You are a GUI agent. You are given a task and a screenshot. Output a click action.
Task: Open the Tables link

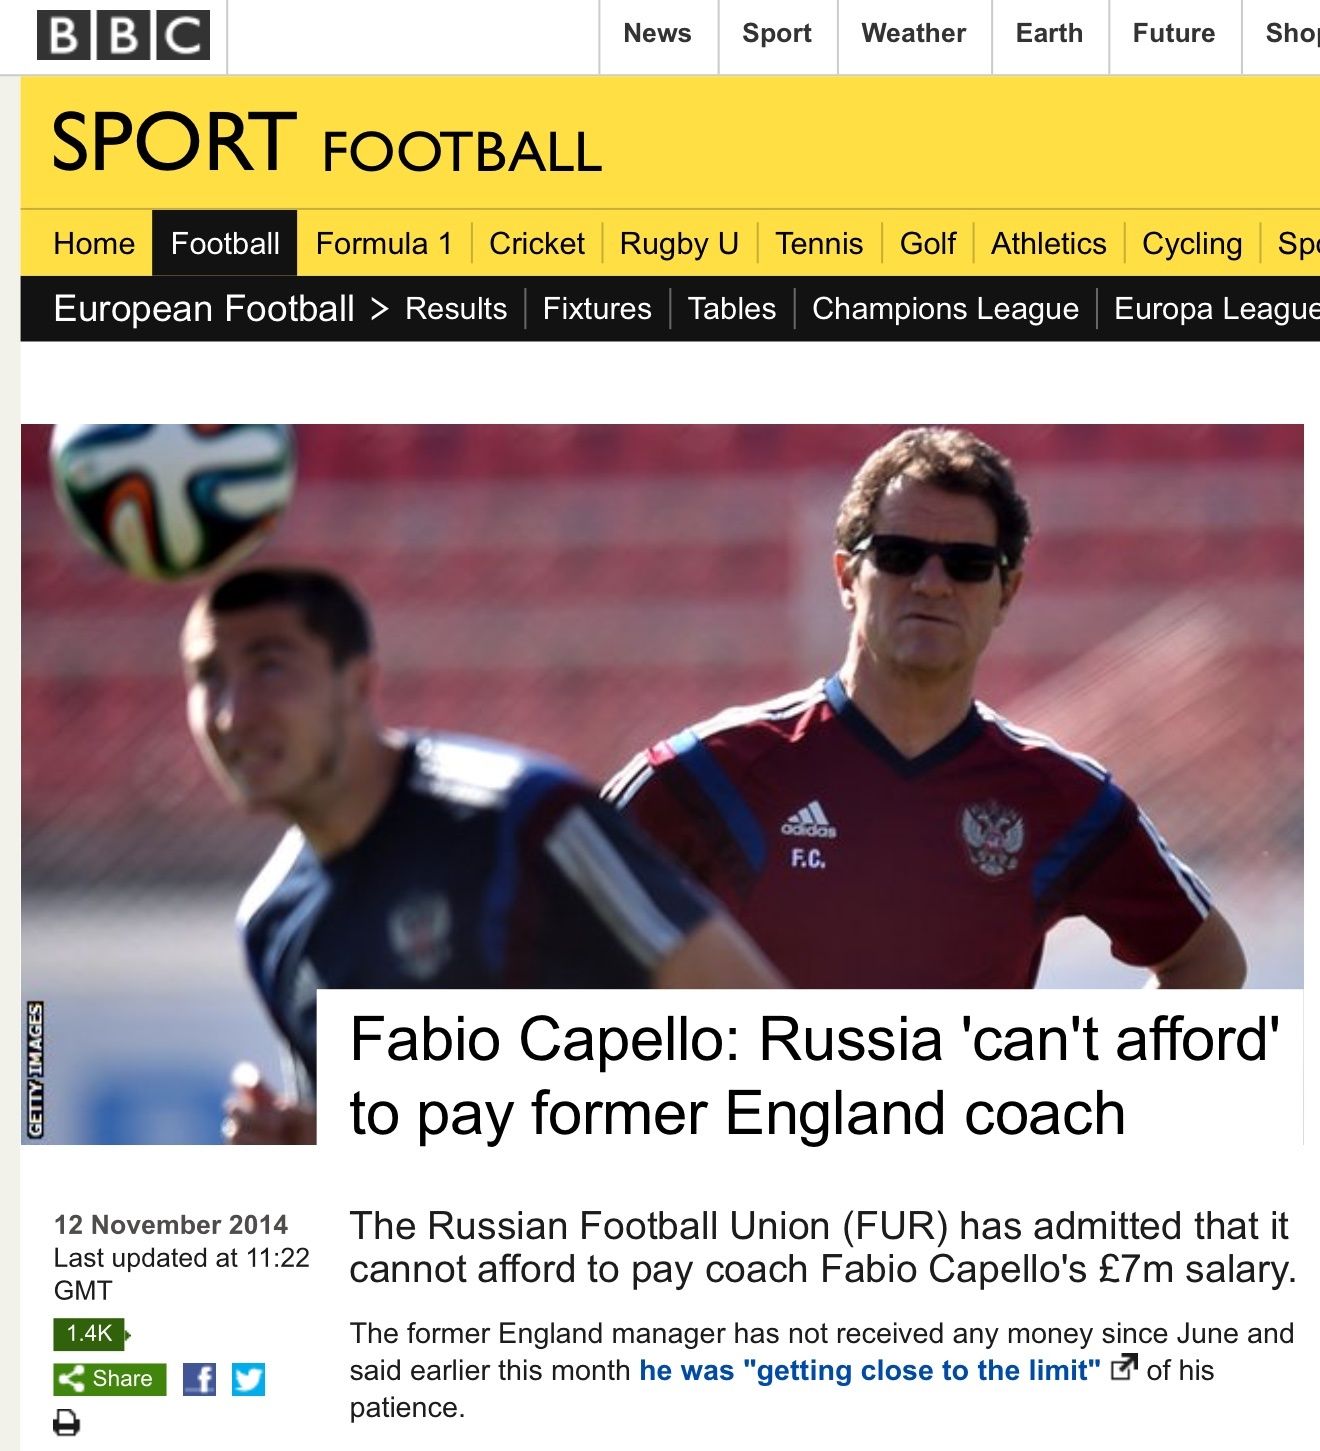732,308
